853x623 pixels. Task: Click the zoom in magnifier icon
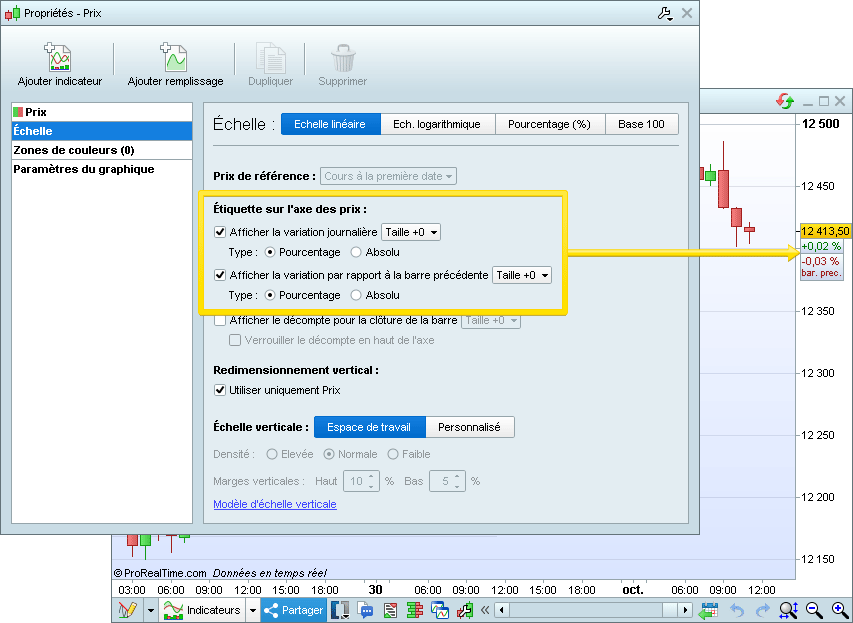(840, 610)
